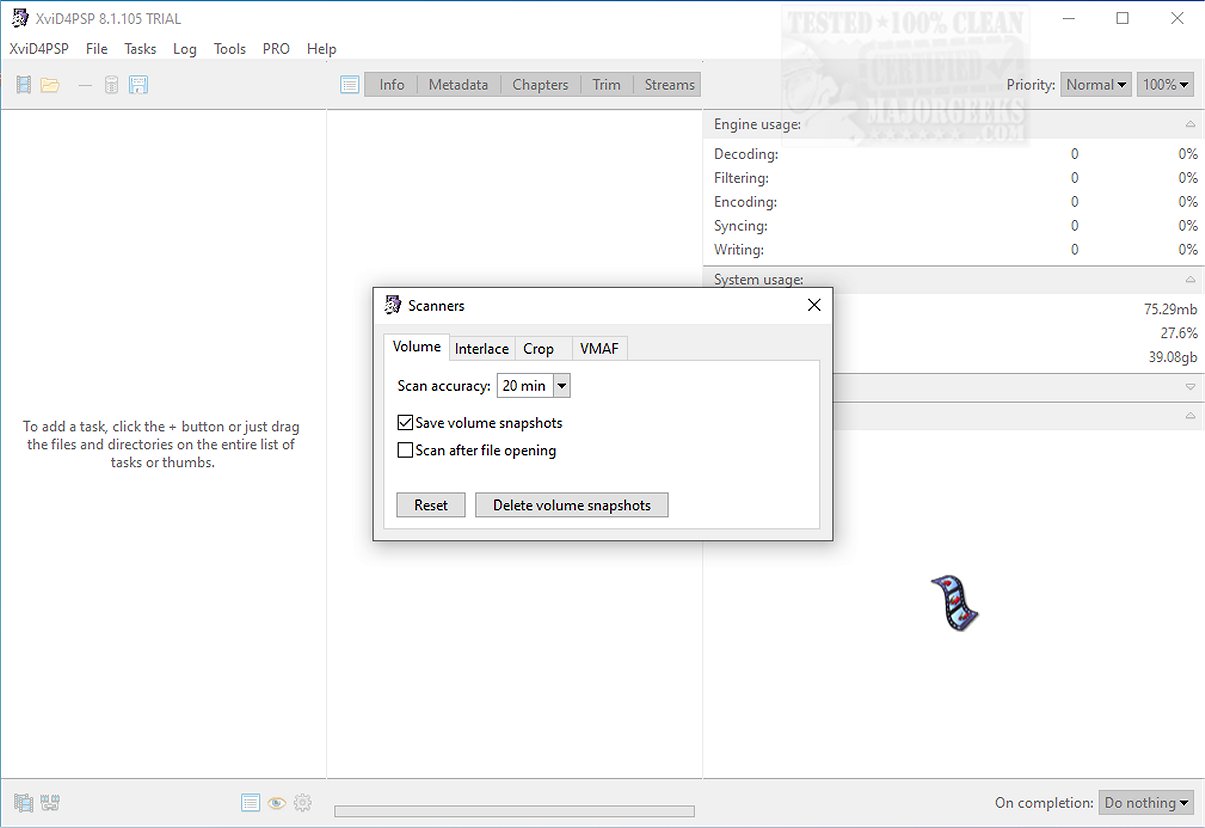Click the Scanners dialog title icon
The width and height of the screenshot is (1205, 828).
(x=393, y=305)
